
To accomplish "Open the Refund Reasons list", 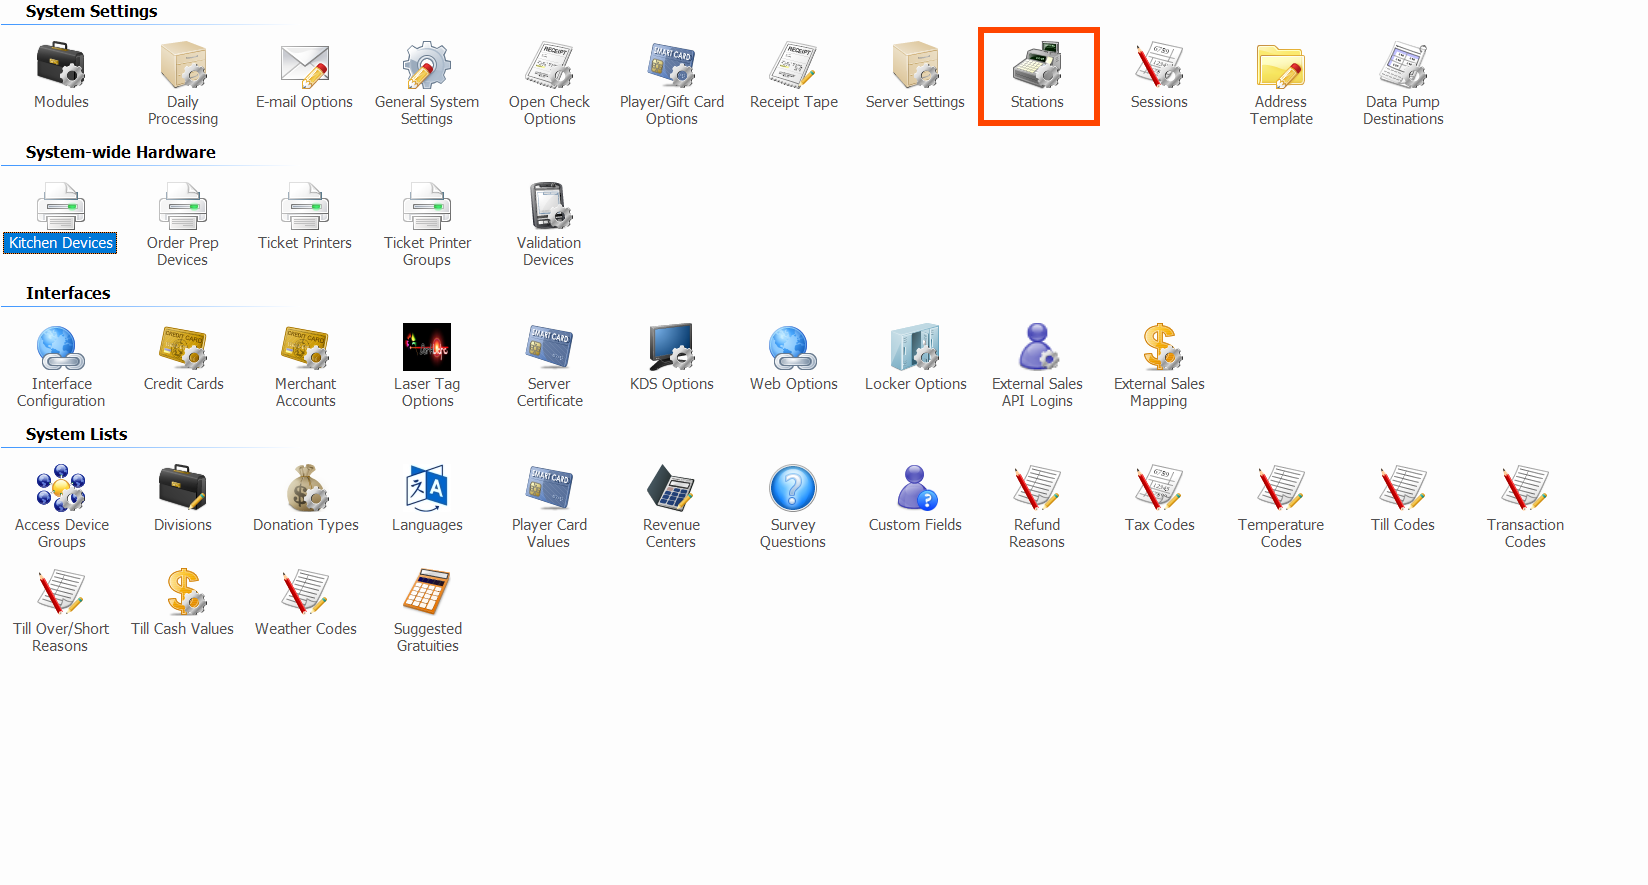I will (1037, 490).
